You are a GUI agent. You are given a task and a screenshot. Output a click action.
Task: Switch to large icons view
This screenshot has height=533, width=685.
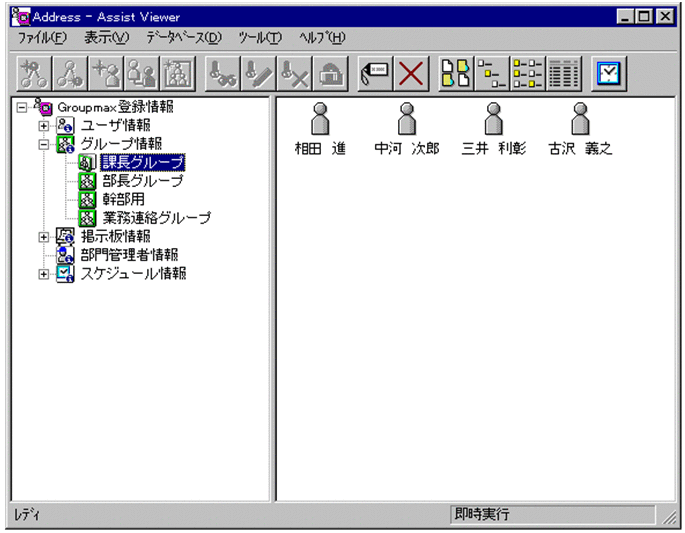pyautogui.click(x=456, y=74)
